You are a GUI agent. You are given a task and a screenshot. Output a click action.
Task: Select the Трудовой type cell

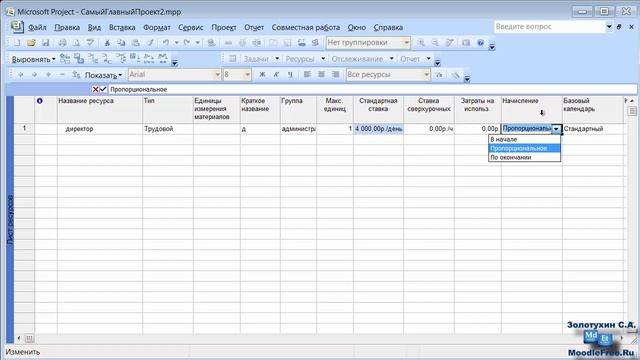pyautogui.click(x=168, y=129)
